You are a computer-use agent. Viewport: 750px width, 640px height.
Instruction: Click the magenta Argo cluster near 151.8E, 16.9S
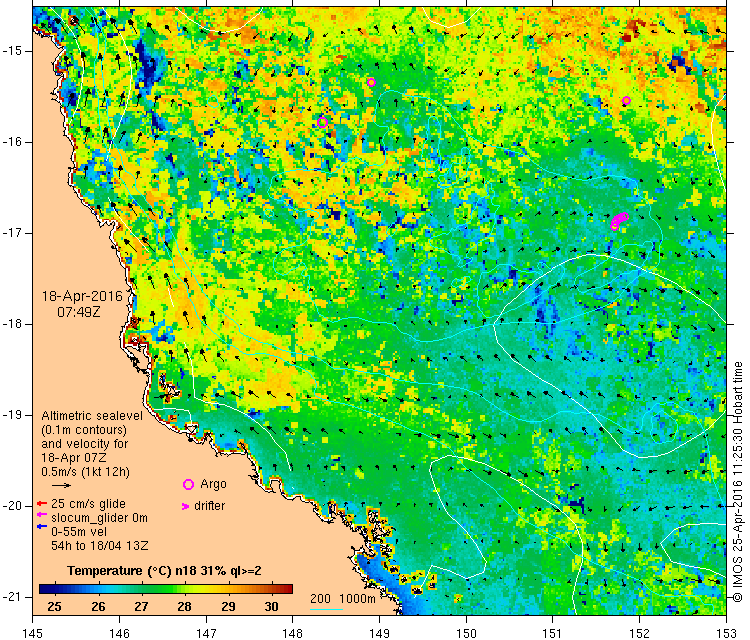click(619, 221)
